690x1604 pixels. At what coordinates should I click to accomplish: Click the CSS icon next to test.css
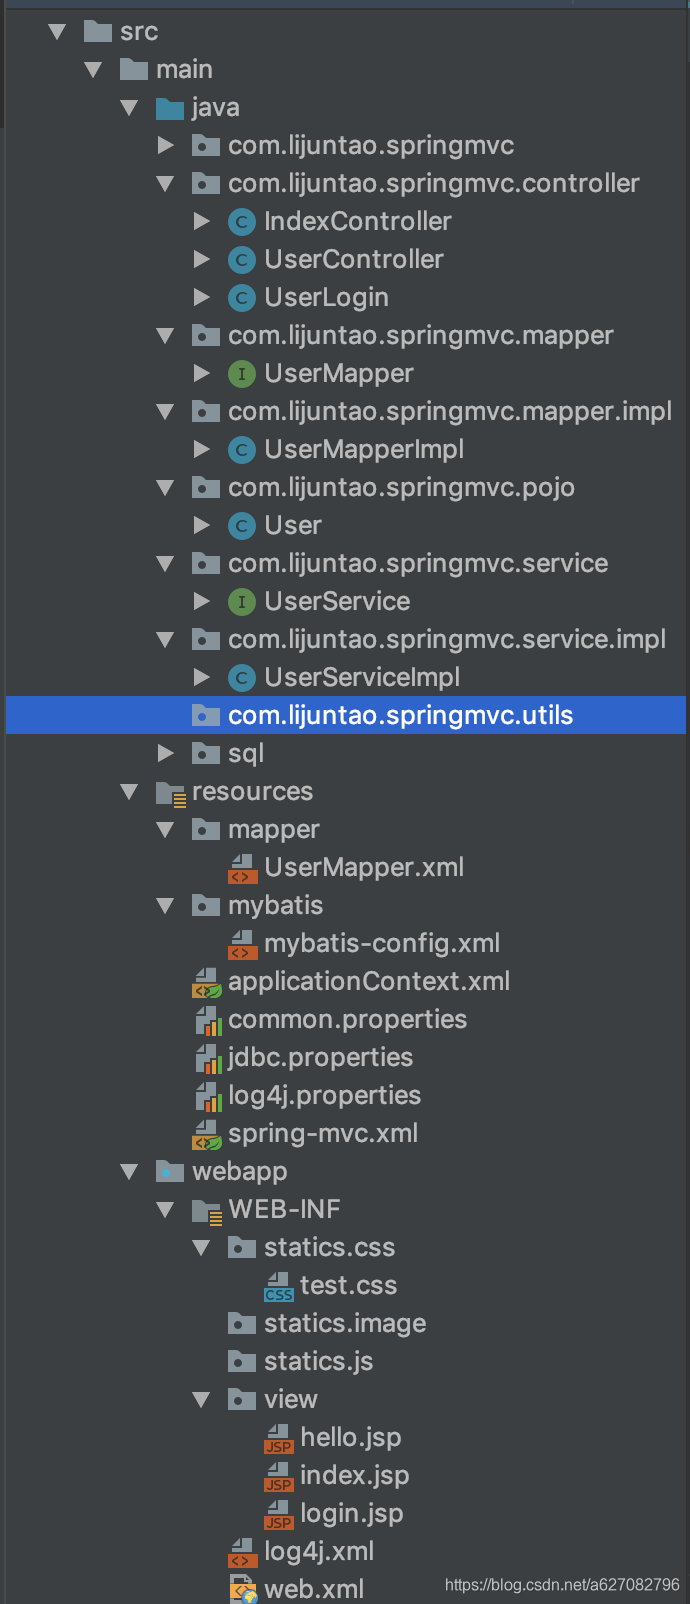(278, 1285)
